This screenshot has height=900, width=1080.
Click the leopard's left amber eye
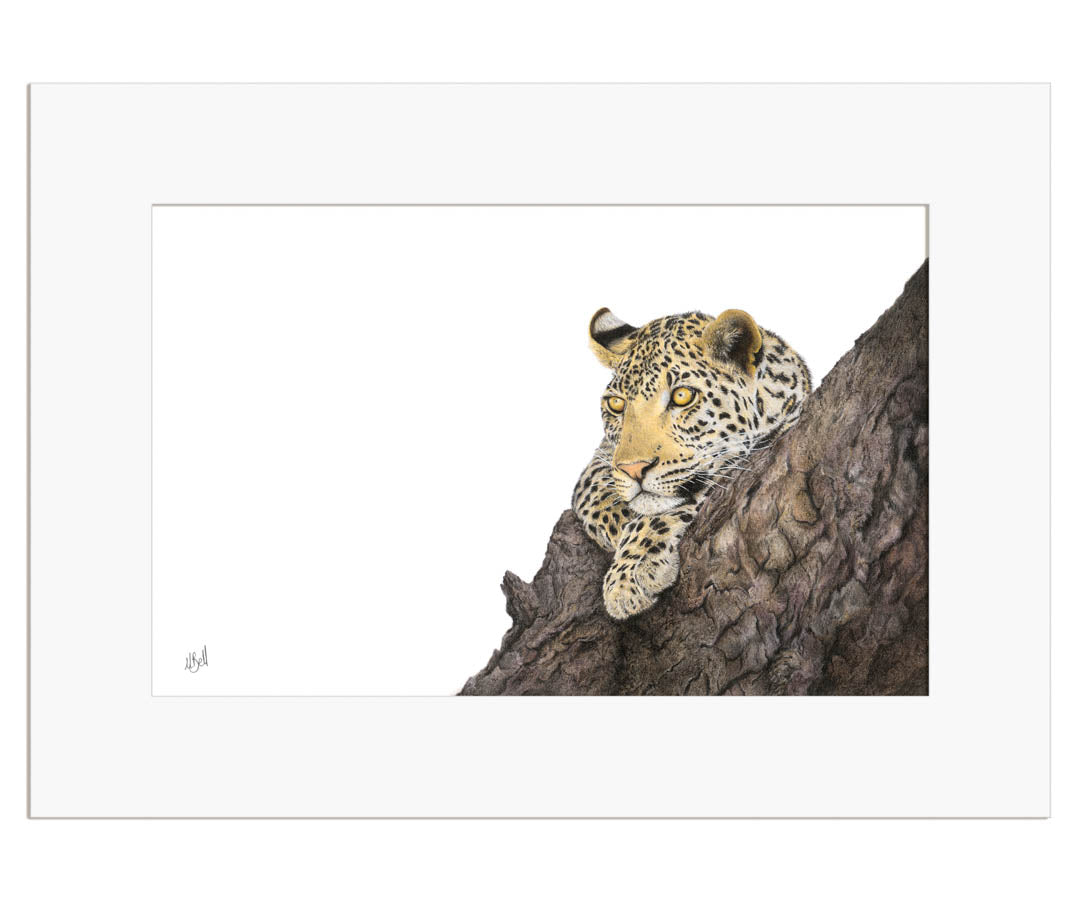click(x=614, y=404)
